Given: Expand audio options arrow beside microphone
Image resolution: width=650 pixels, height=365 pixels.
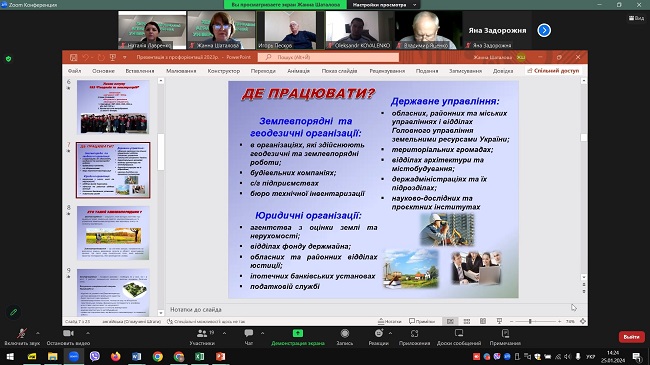Looking at the screenshot, I should [x=38, y=333].
